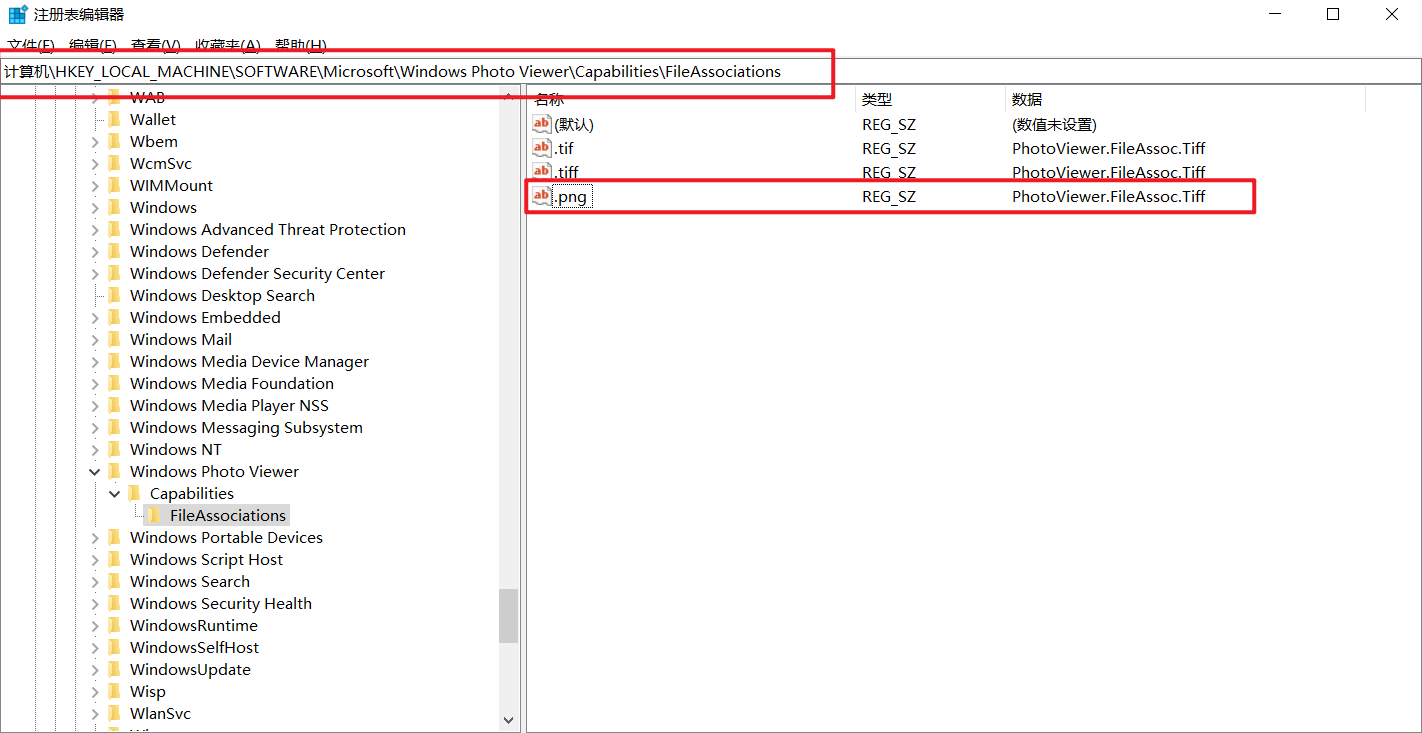Click folder icon of Windows Media Foundation key

(114, 383)
